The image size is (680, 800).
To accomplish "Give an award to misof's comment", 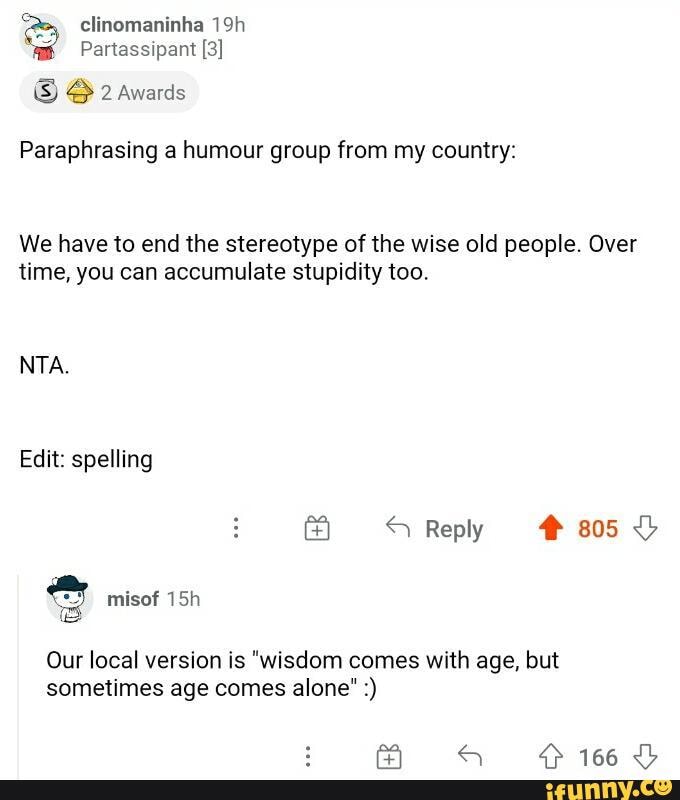I will 388,757.
